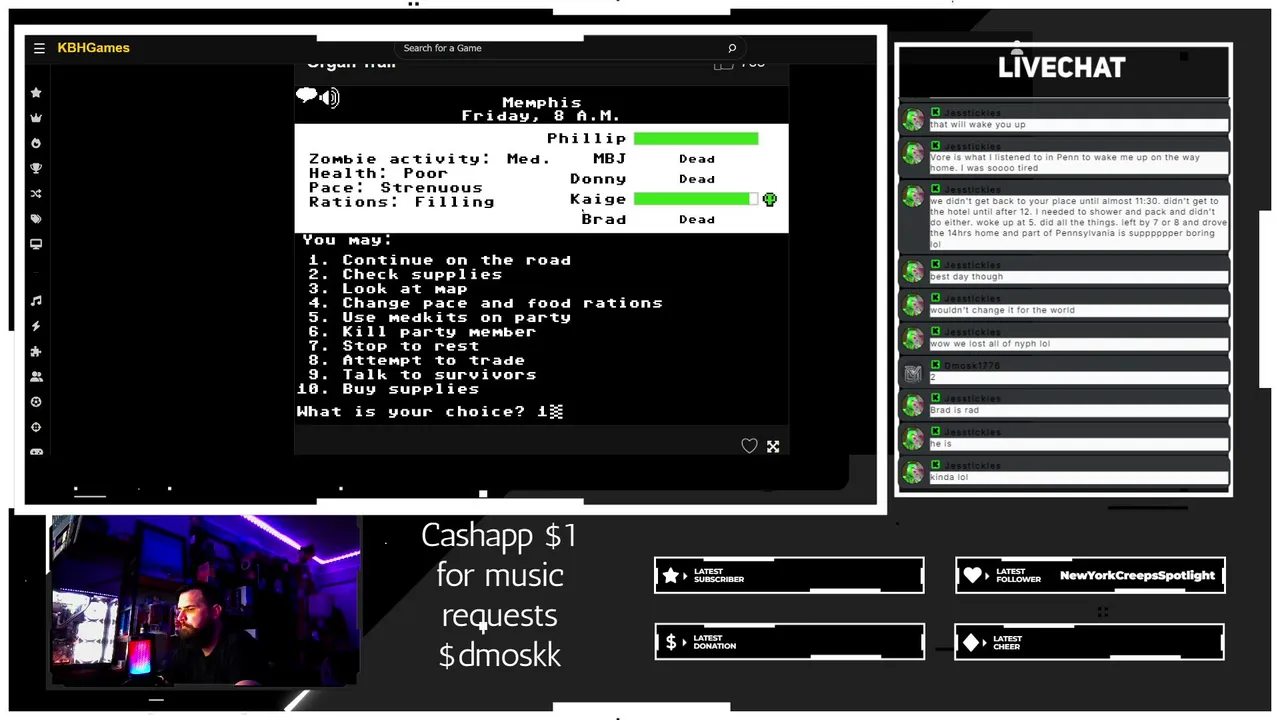
Task: Open the star favorites sidebar category
Action: pyautogui.click(x=36, y=93)
